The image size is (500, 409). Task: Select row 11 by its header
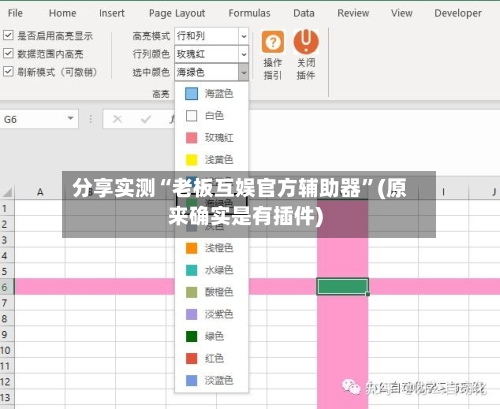(x=7, y=366)
